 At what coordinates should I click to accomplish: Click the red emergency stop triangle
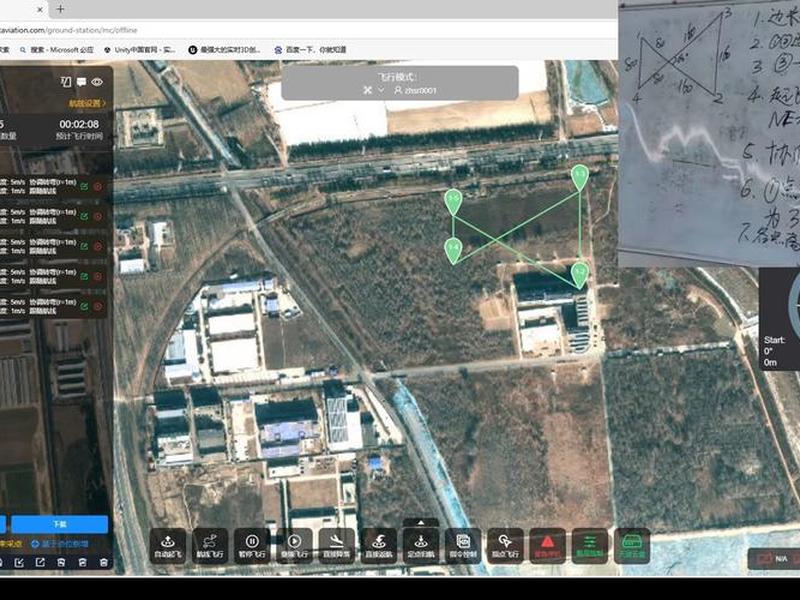click(x=547, y=546)
